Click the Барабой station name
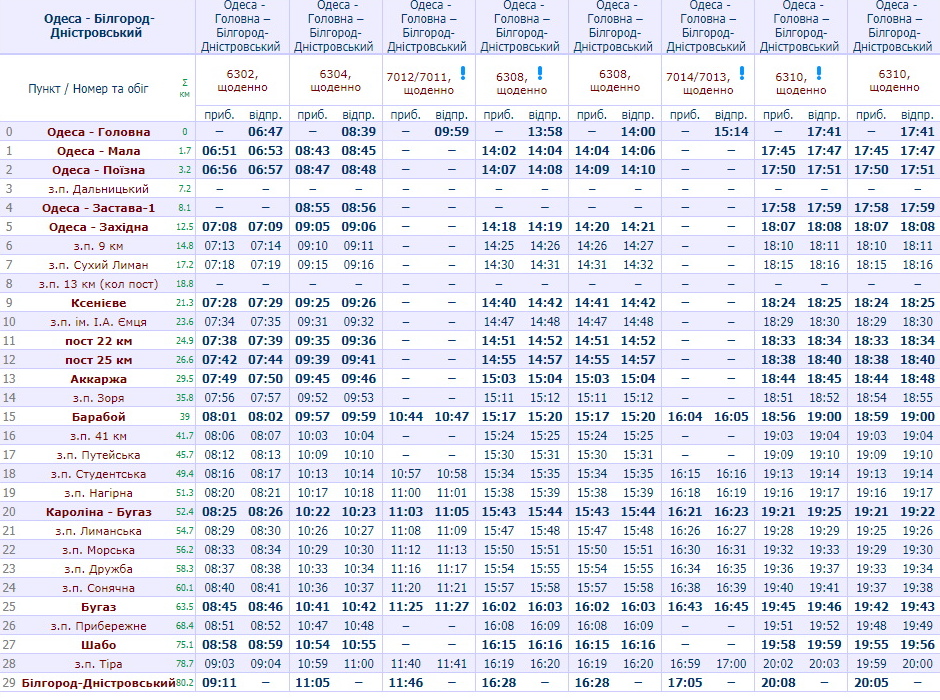The height and width of the screenshot is (700, 940). tap(98, 417)
